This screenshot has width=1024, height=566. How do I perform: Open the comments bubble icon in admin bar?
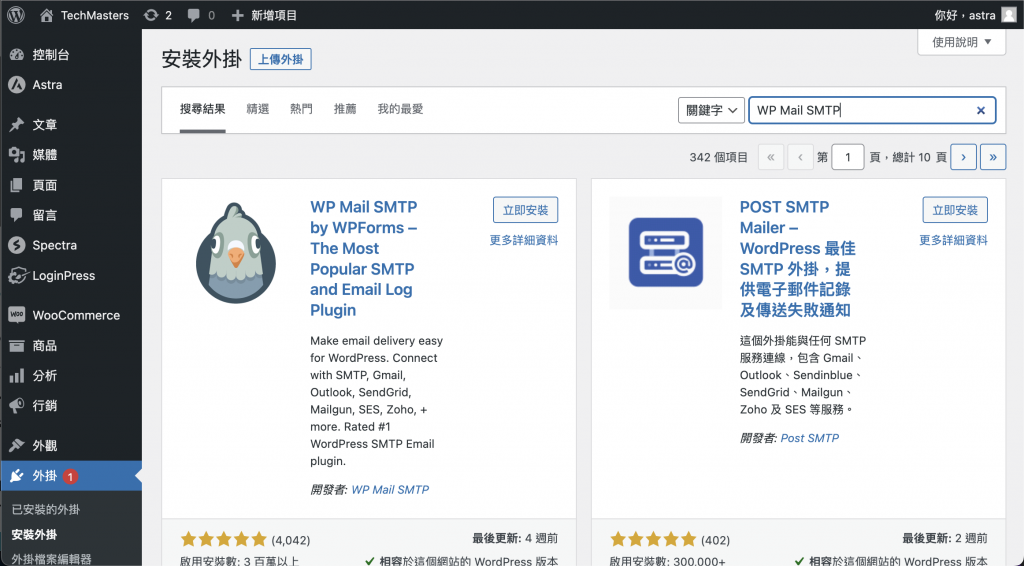point(193,15)
